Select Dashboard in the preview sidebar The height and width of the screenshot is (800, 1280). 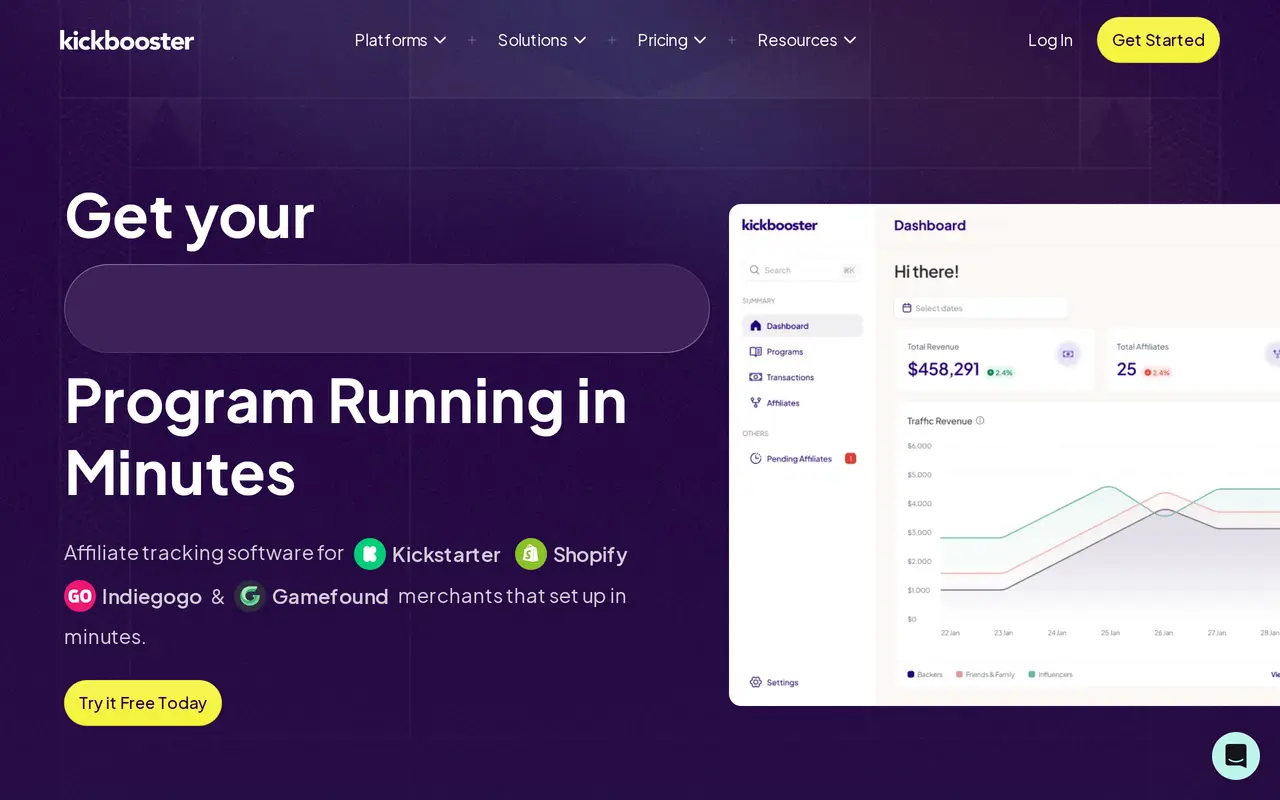pos(803,326)
